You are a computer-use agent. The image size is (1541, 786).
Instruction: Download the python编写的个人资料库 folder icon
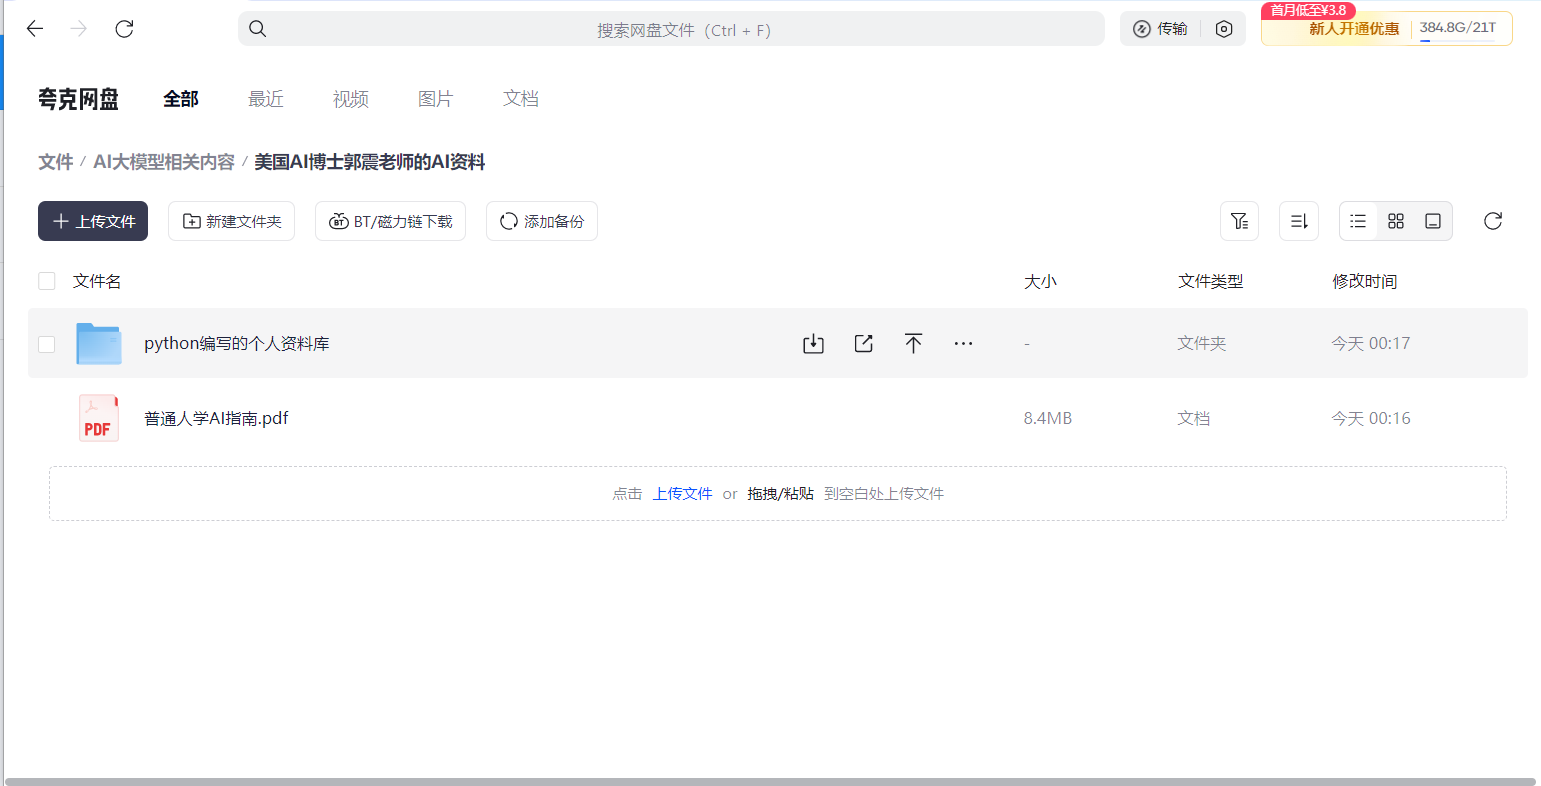813,344
